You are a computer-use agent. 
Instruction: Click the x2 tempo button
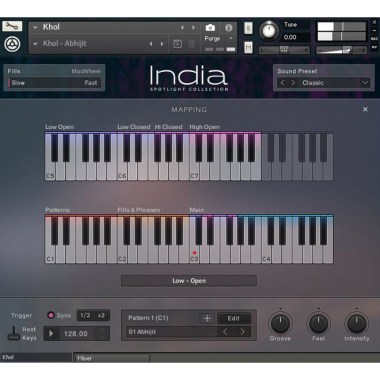(x=101, y=315)
